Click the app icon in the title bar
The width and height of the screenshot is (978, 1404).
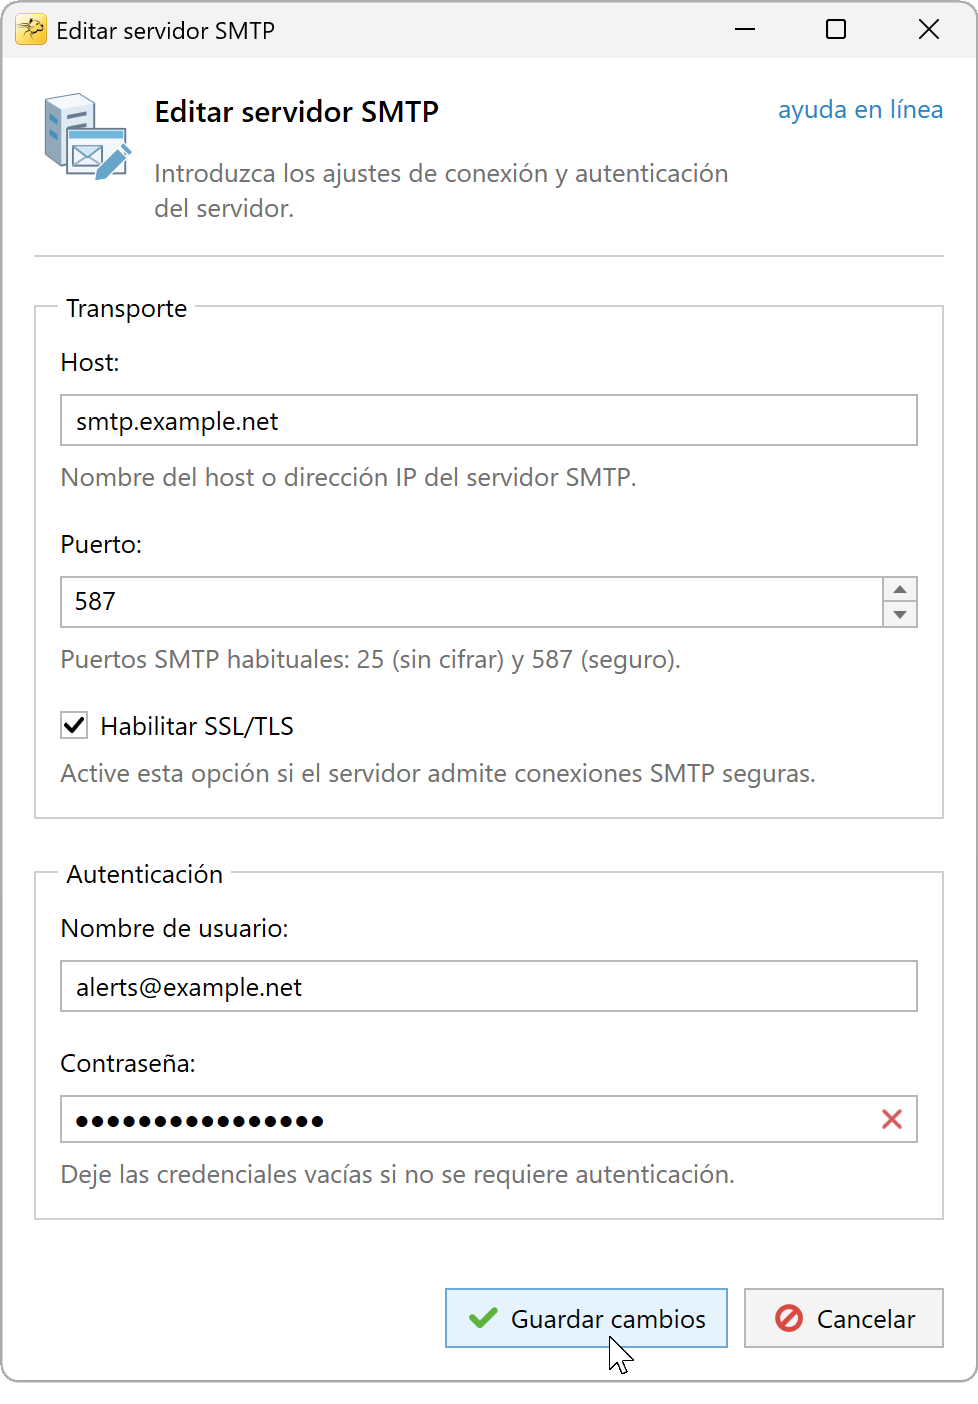click(31, 30)
